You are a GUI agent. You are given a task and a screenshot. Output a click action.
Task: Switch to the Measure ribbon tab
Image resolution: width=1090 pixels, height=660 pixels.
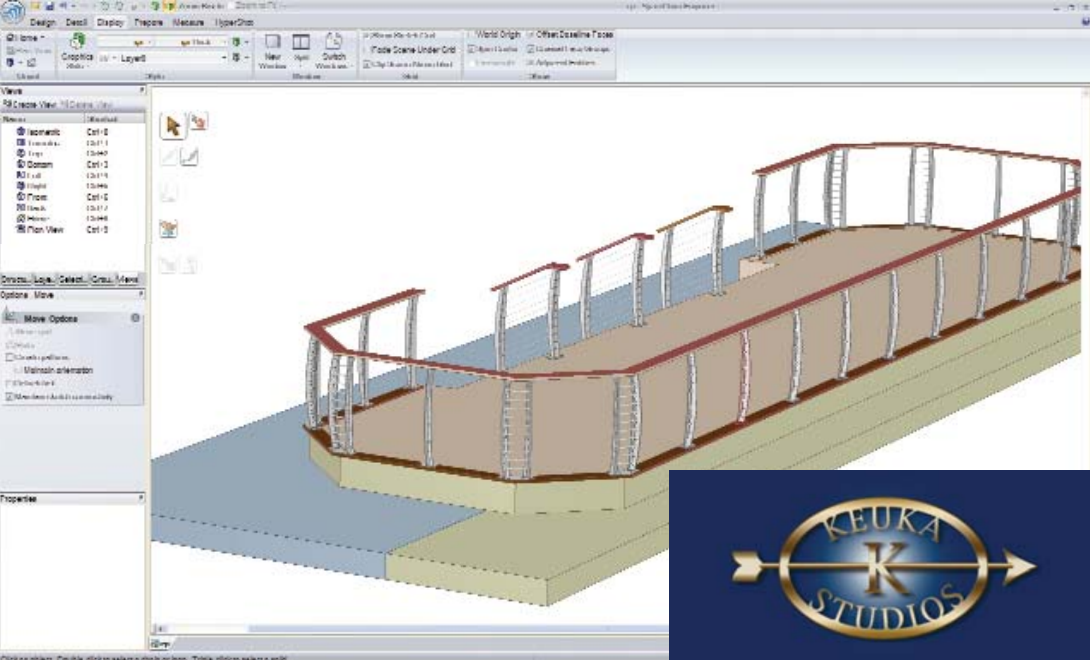tap(189, 21)
